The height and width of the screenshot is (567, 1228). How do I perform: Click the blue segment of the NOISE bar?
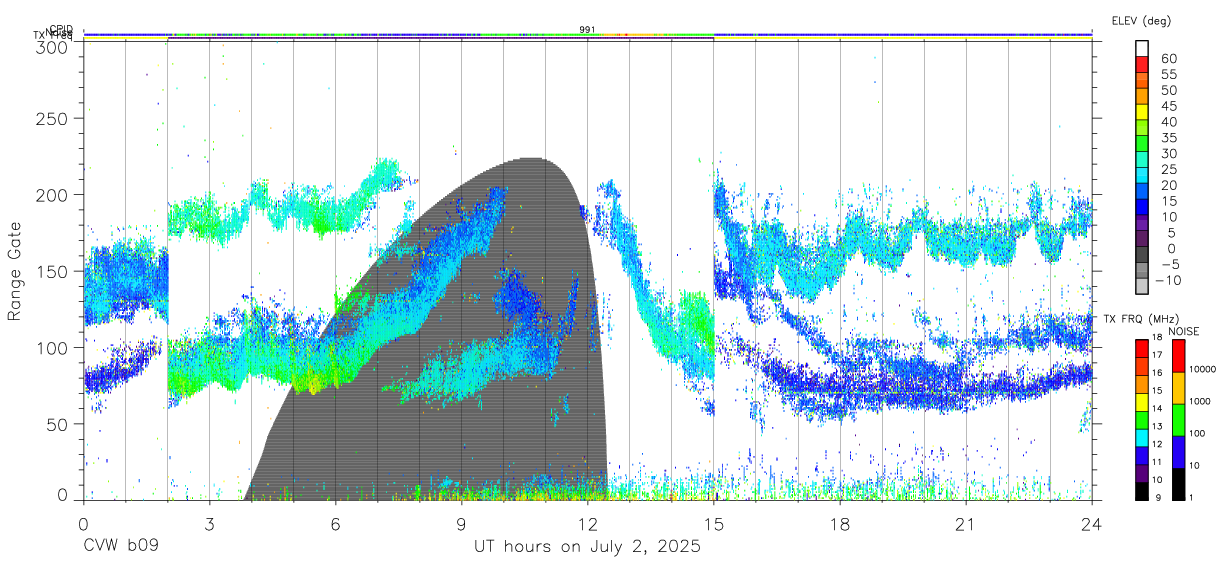pyautogui.click(x=1177, y=452)
